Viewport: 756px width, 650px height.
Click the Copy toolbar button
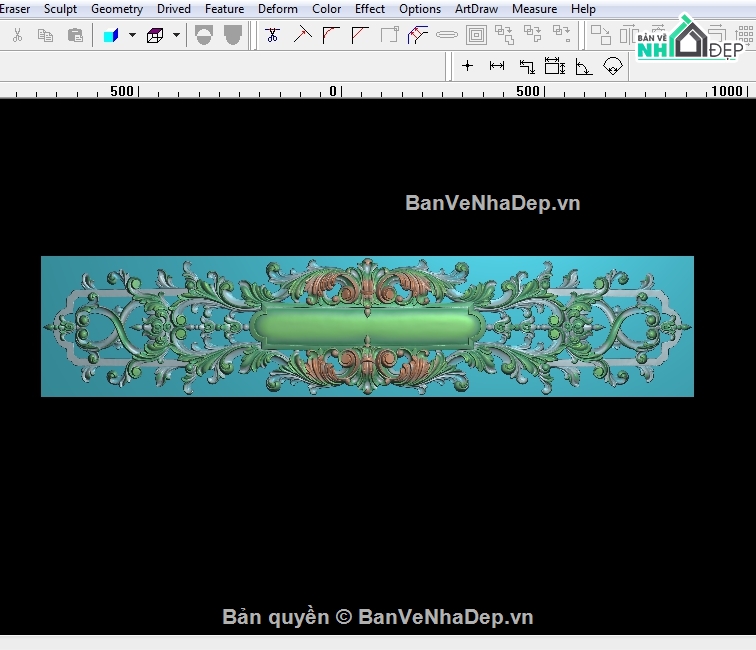click(45, 35)
